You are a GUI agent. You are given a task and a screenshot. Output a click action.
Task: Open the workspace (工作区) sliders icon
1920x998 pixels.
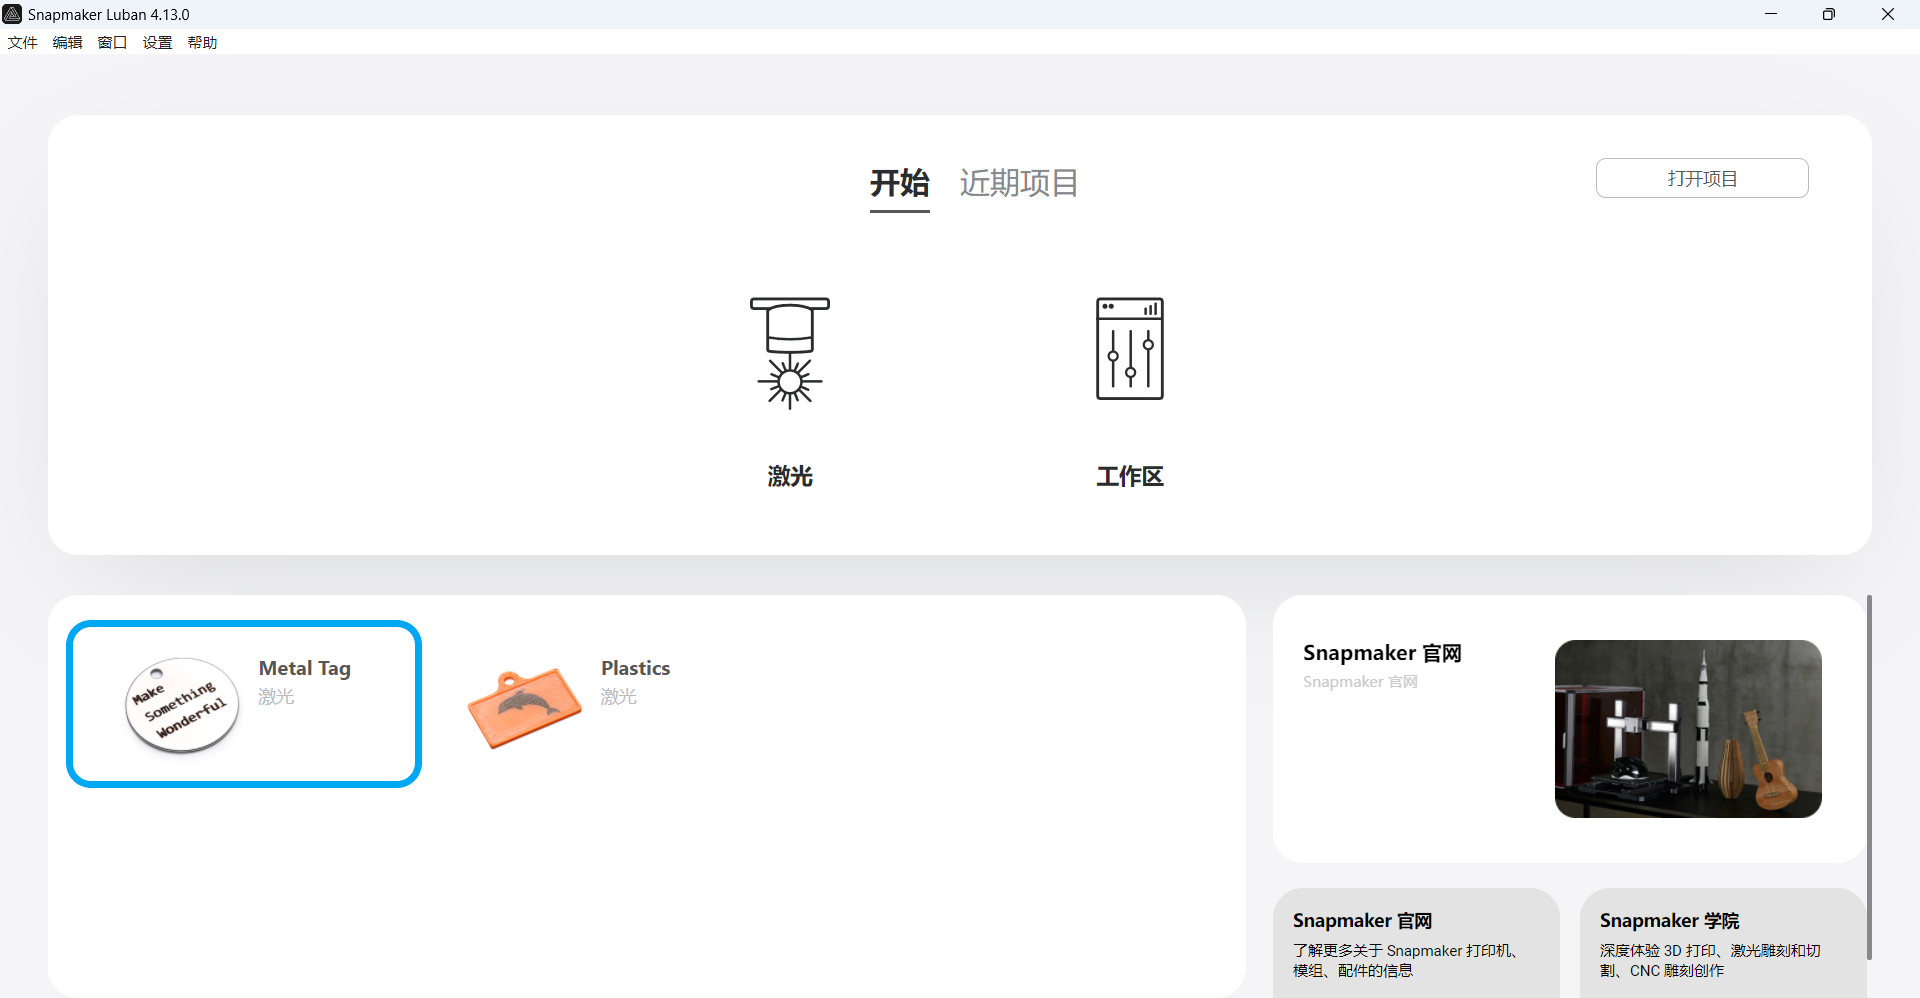[x=1130, y=349]
